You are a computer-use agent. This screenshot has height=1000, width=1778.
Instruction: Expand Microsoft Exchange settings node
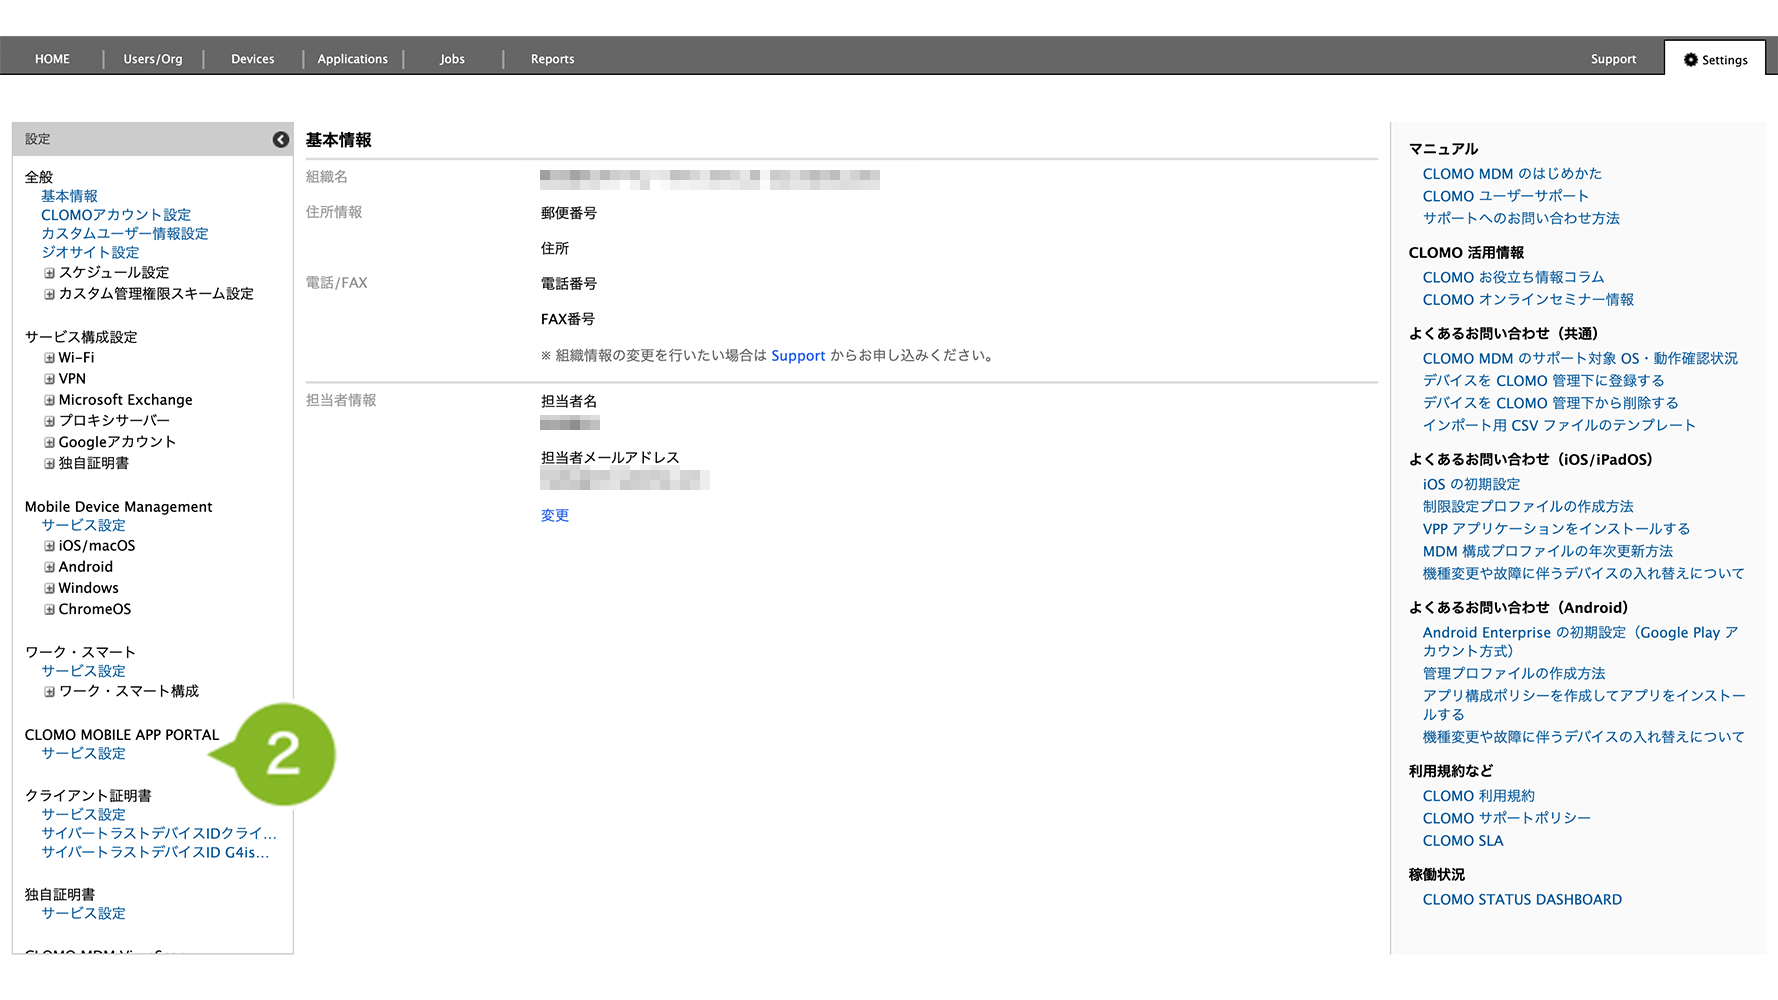click(x=49, y=400)
